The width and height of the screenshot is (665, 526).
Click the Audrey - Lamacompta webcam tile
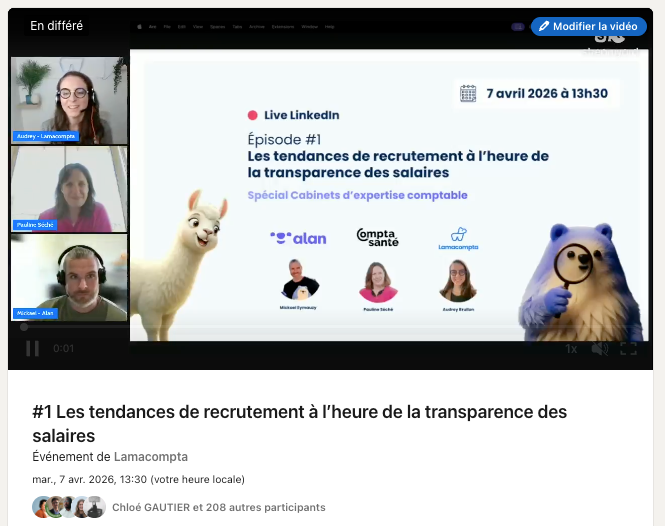[x=69, y=101]
